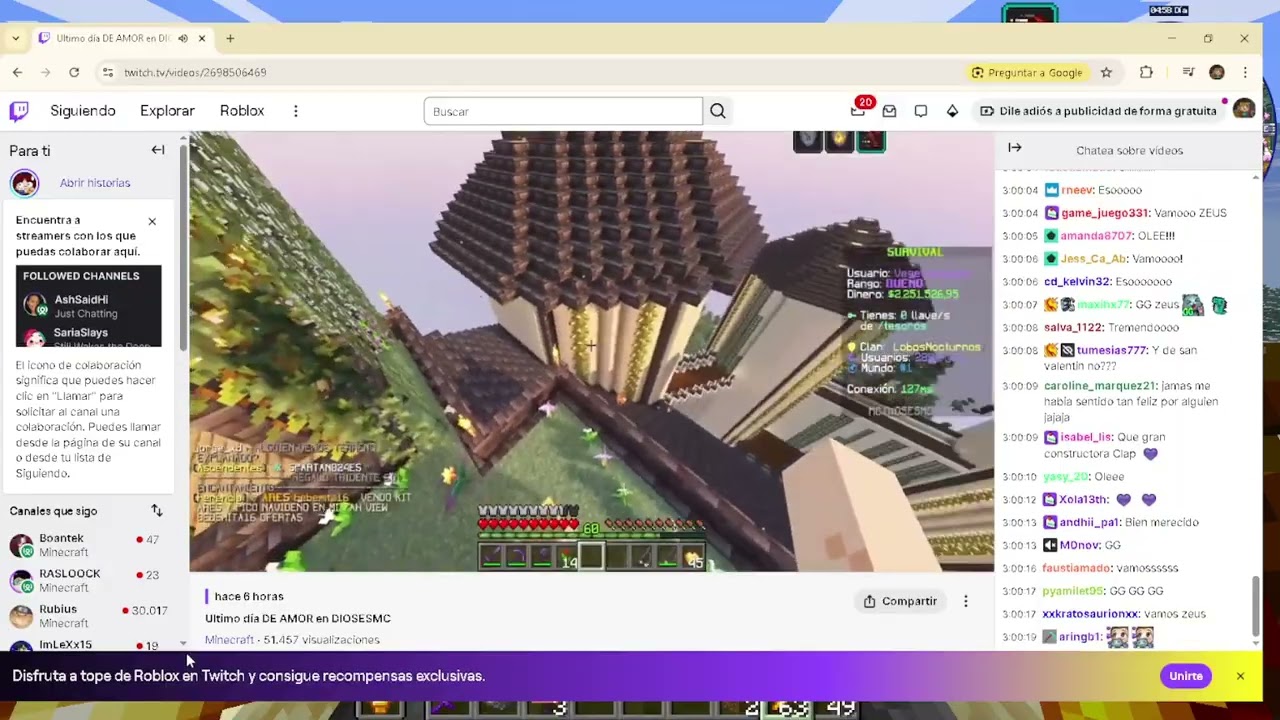Click the site info icon beside URL
Viewport: 1280px width, 720px height.
(x=108, y=72)
